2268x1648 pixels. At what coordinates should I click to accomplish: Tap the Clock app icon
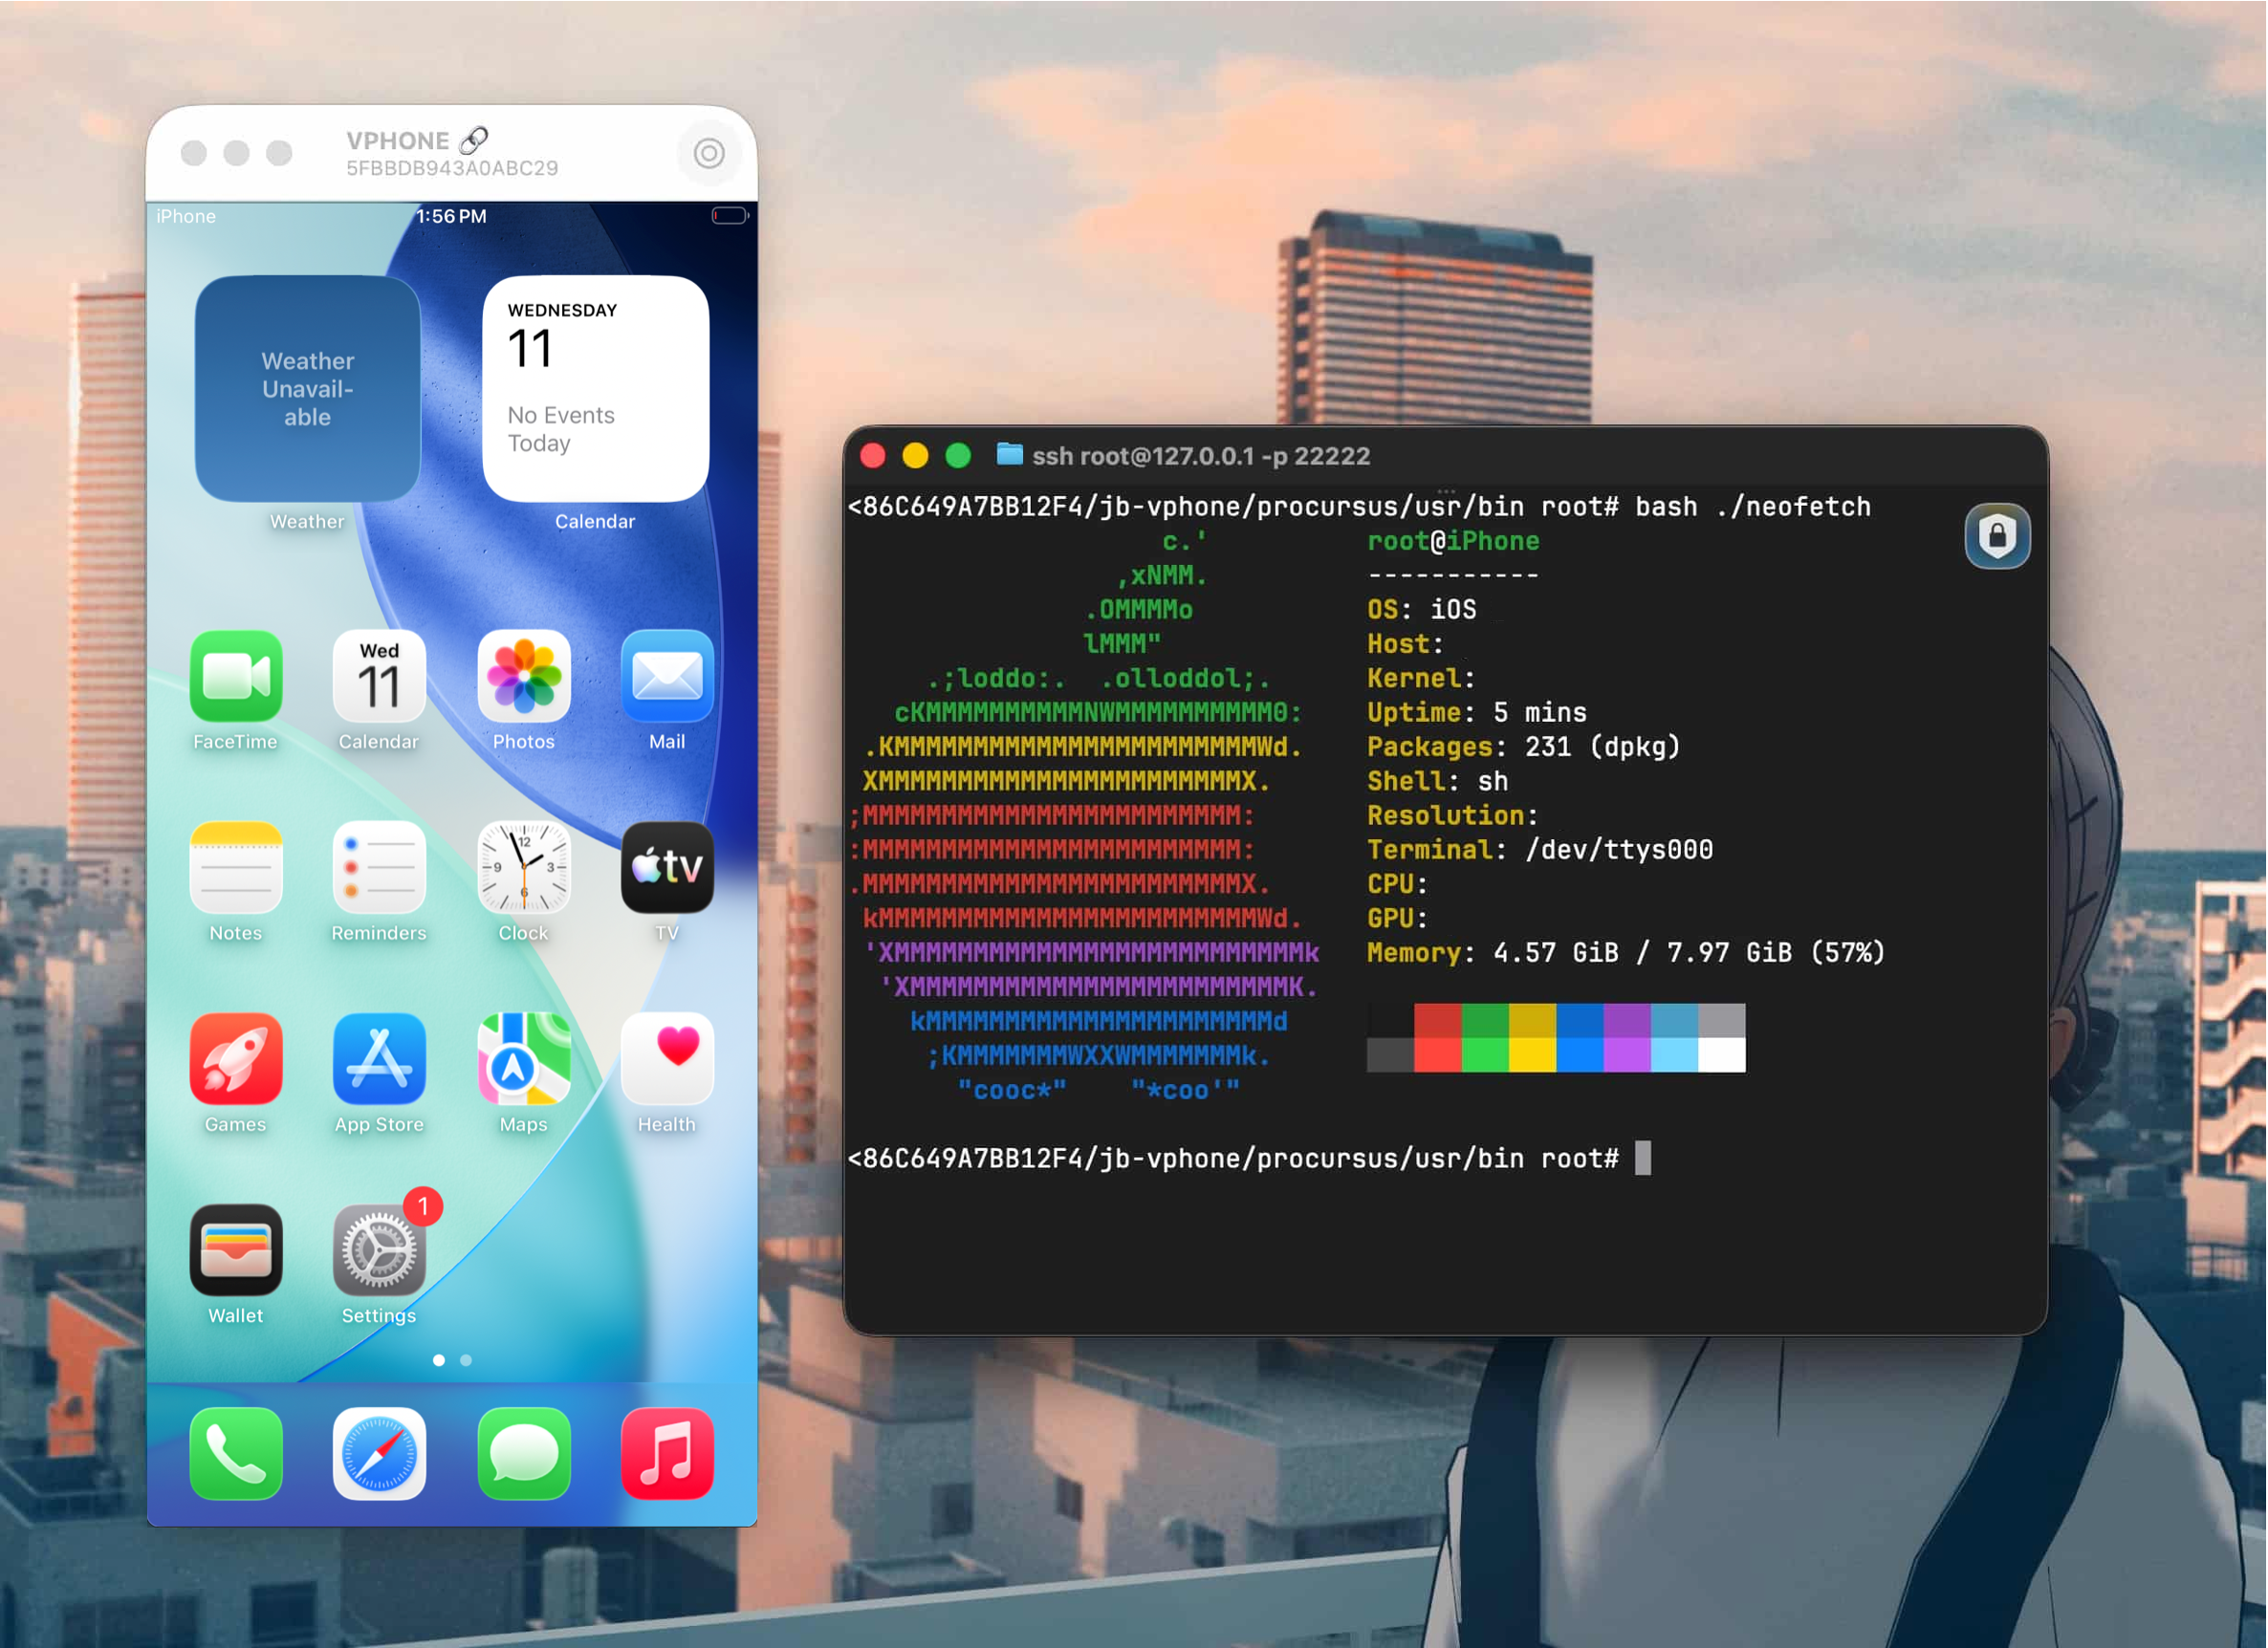coord(524,868)
